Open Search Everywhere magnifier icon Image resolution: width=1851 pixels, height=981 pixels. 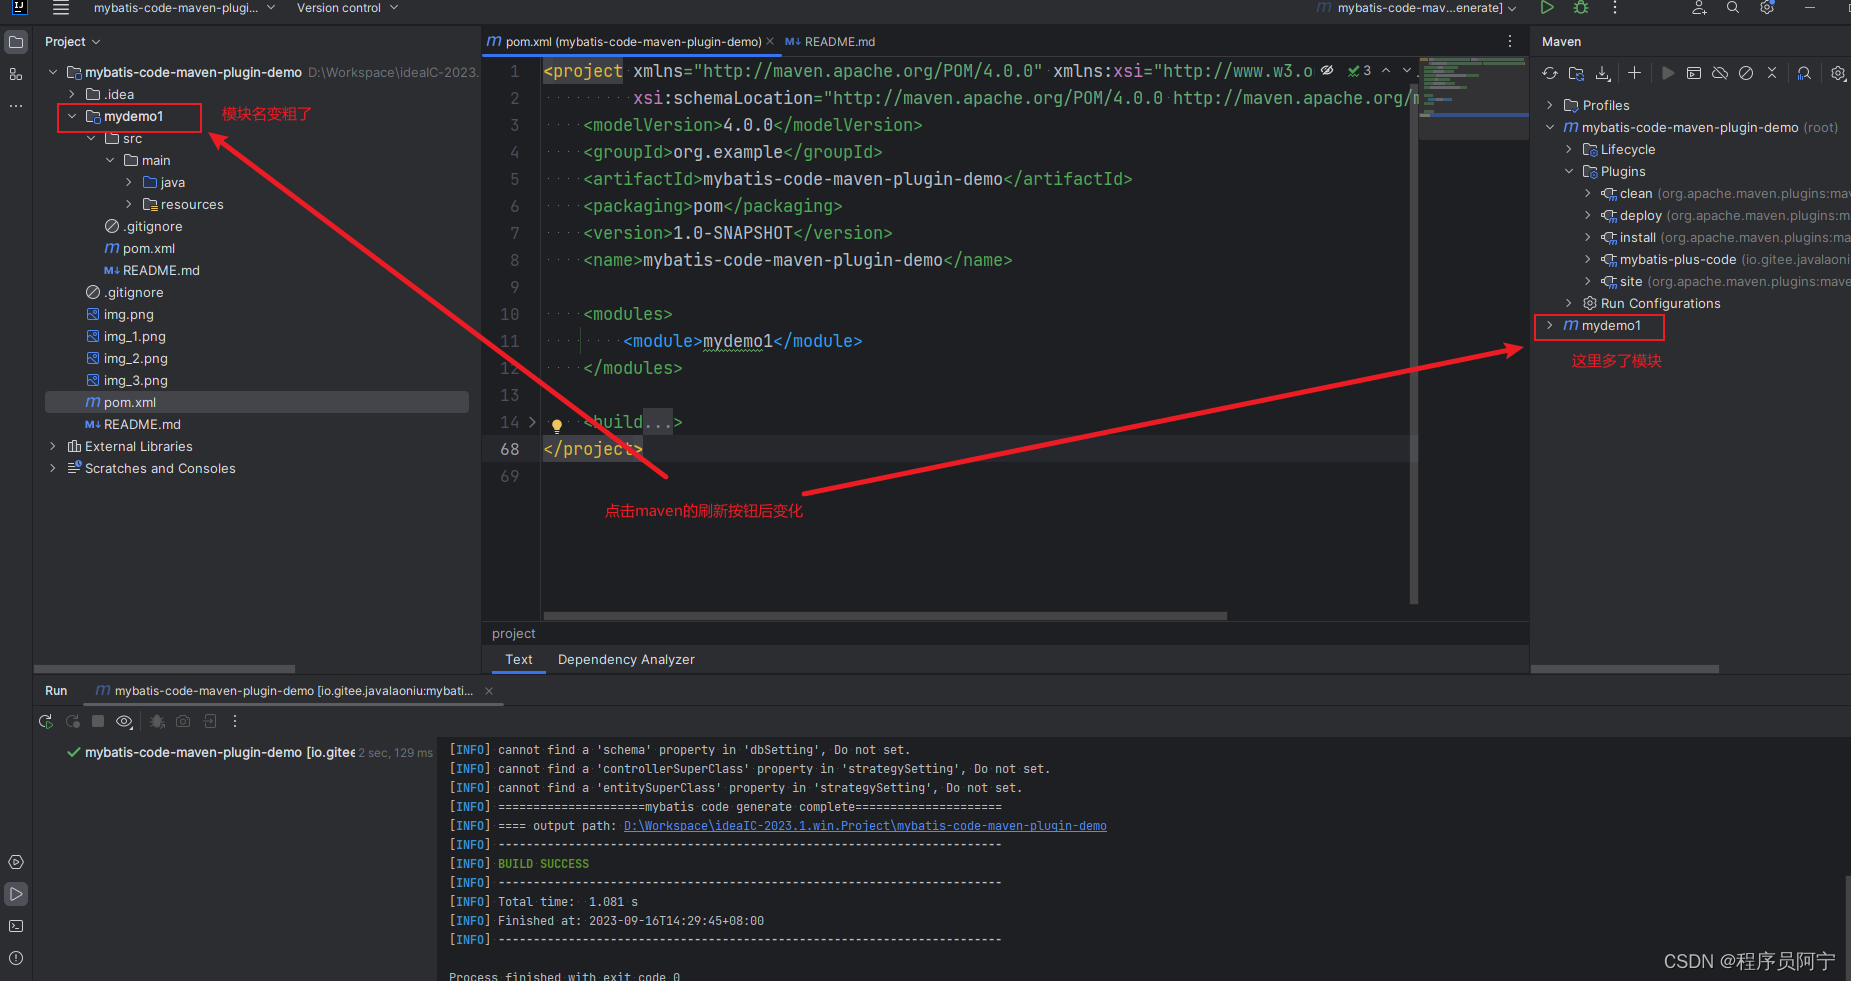pyautogui.click(x=1733, y=8)
